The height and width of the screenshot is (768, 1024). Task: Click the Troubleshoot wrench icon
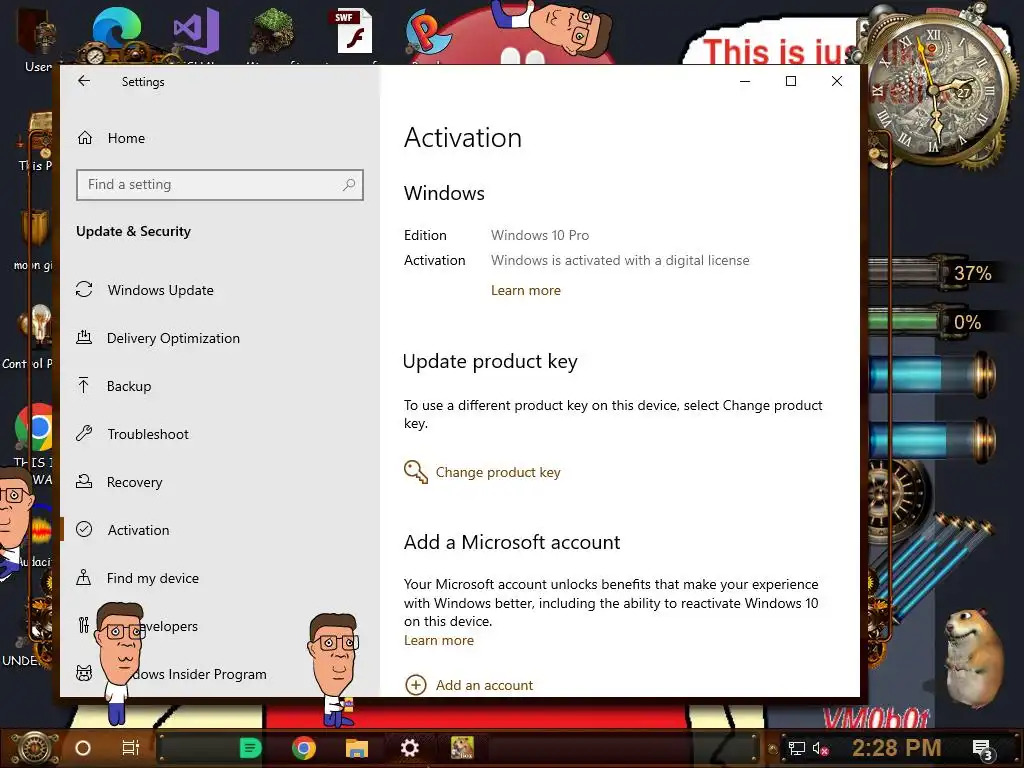[x=84, y=433]
